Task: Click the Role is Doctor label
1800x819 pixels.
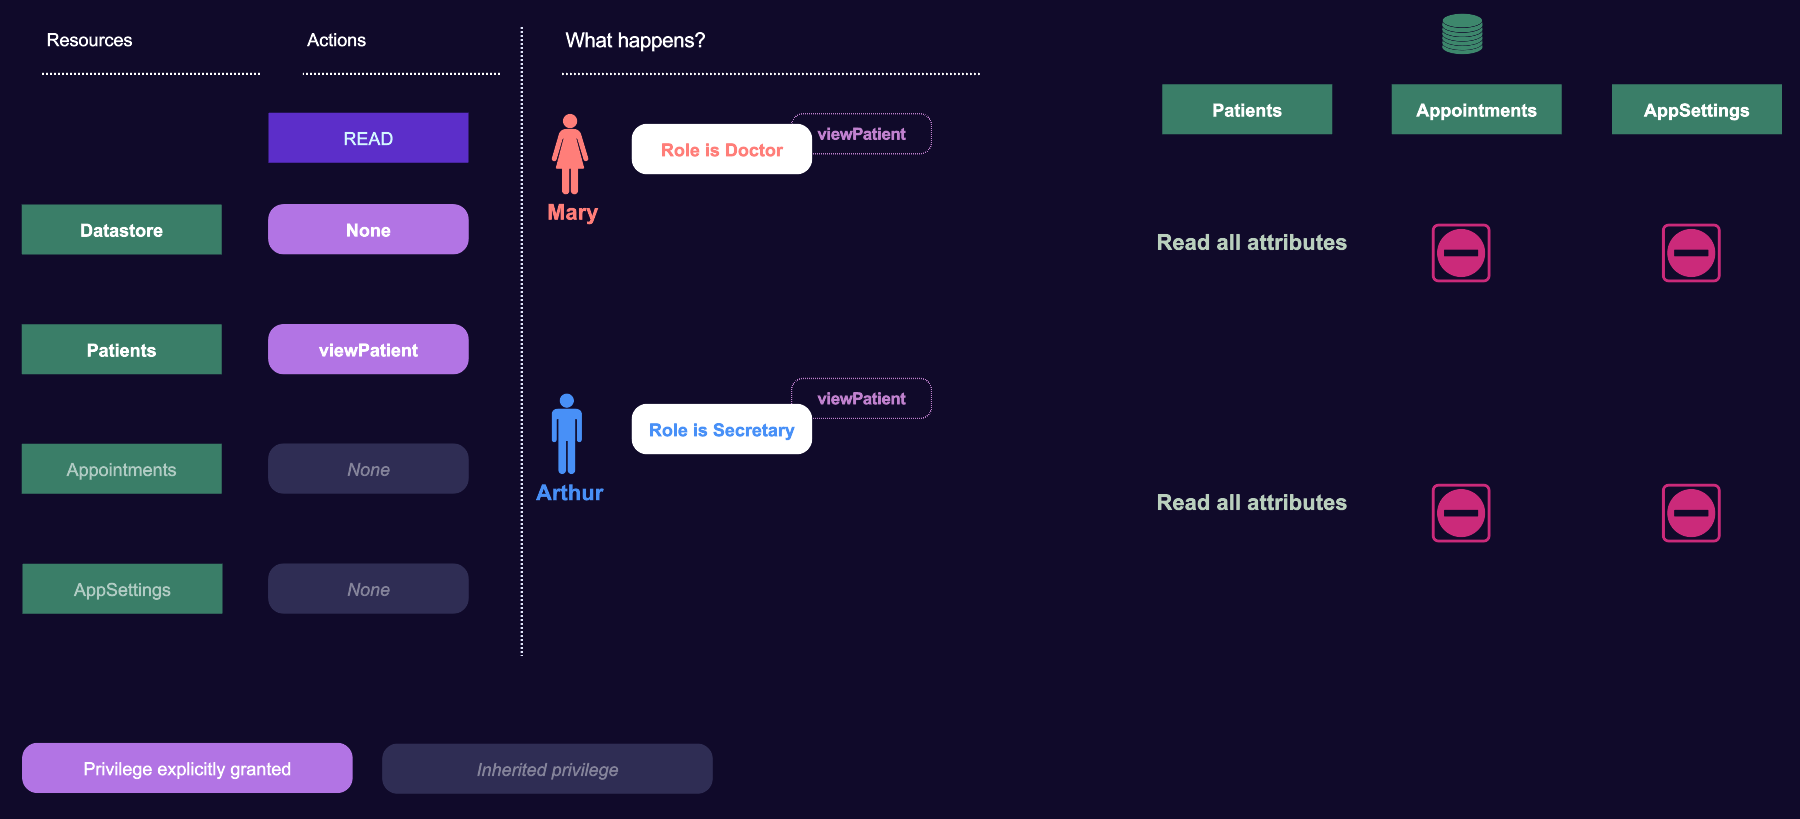Action: [x=722, y=149]
